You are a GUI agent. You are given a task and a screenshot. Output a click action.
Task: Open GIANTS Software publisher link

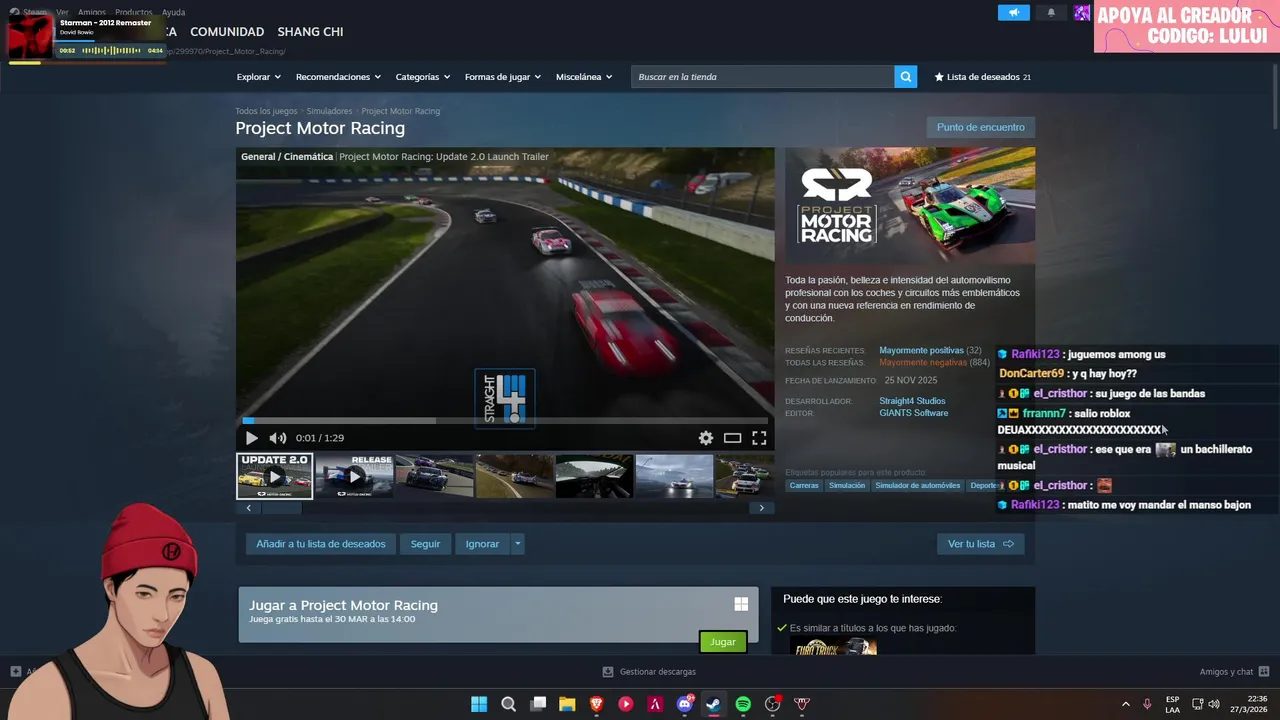[x=913, y=413]
